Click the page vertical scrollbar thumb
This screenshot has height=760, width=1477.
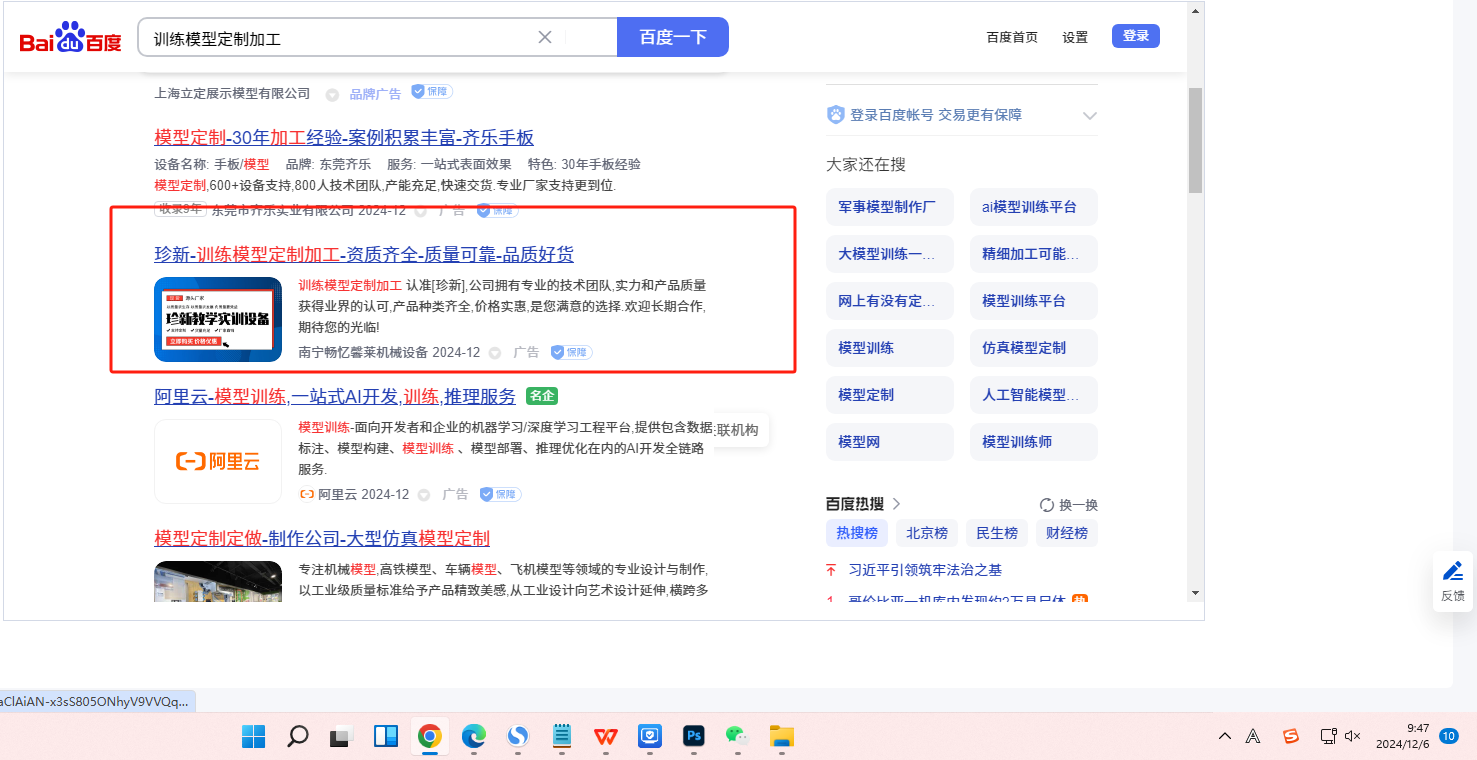(x=1195, y=140)
